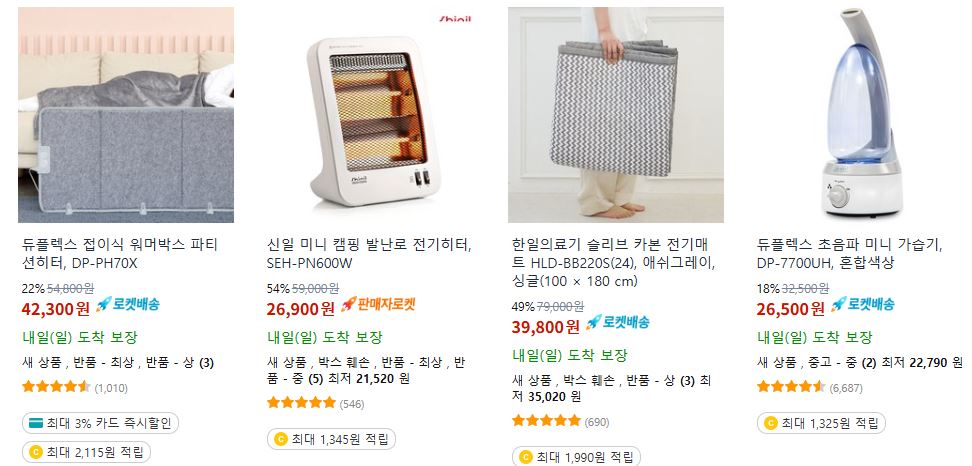Open the 듀플렉스 접이식 워머박스 product image
The image size is (972, 466).
pos(126,115)
